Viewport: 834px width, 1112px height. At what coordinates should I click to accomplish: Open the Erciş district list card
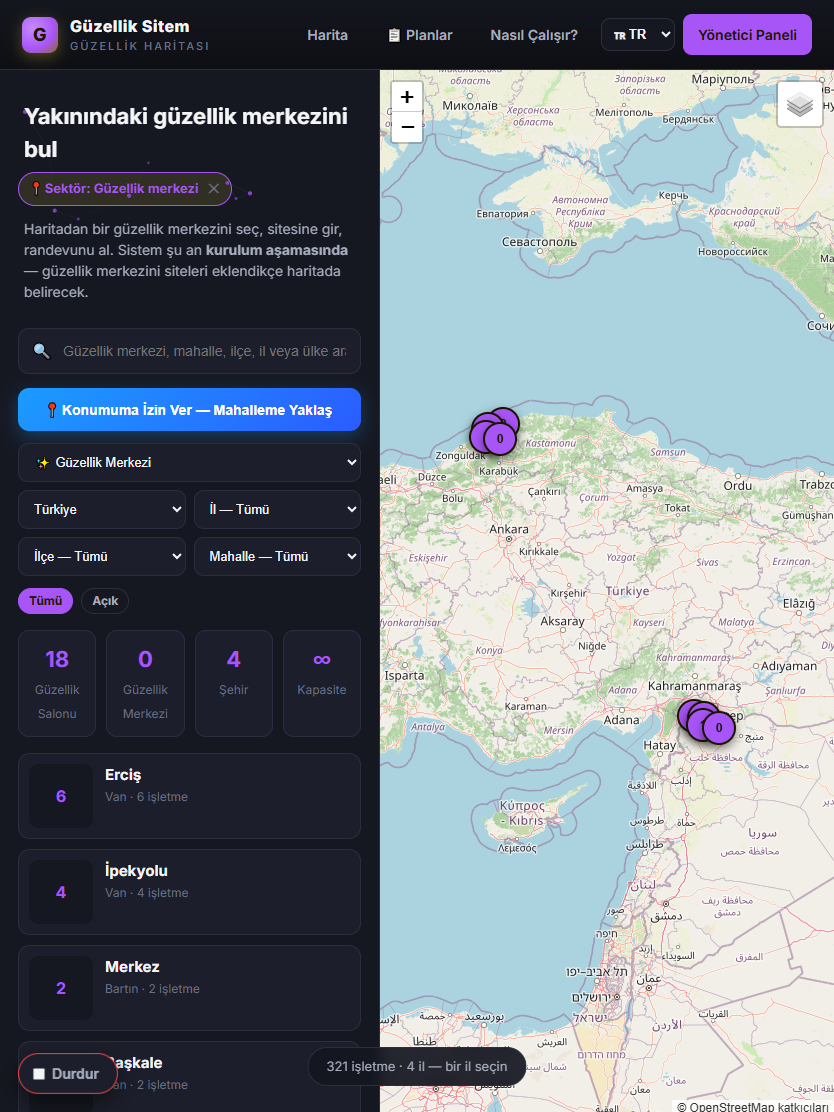[x=189, y=796]
